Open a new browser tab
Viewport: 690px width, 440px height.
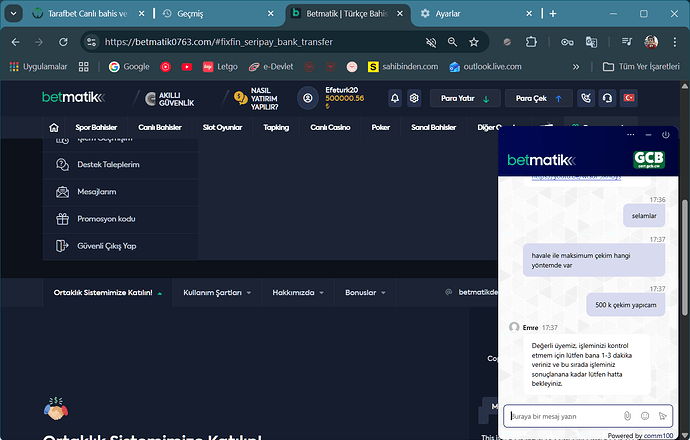[553, 14]
